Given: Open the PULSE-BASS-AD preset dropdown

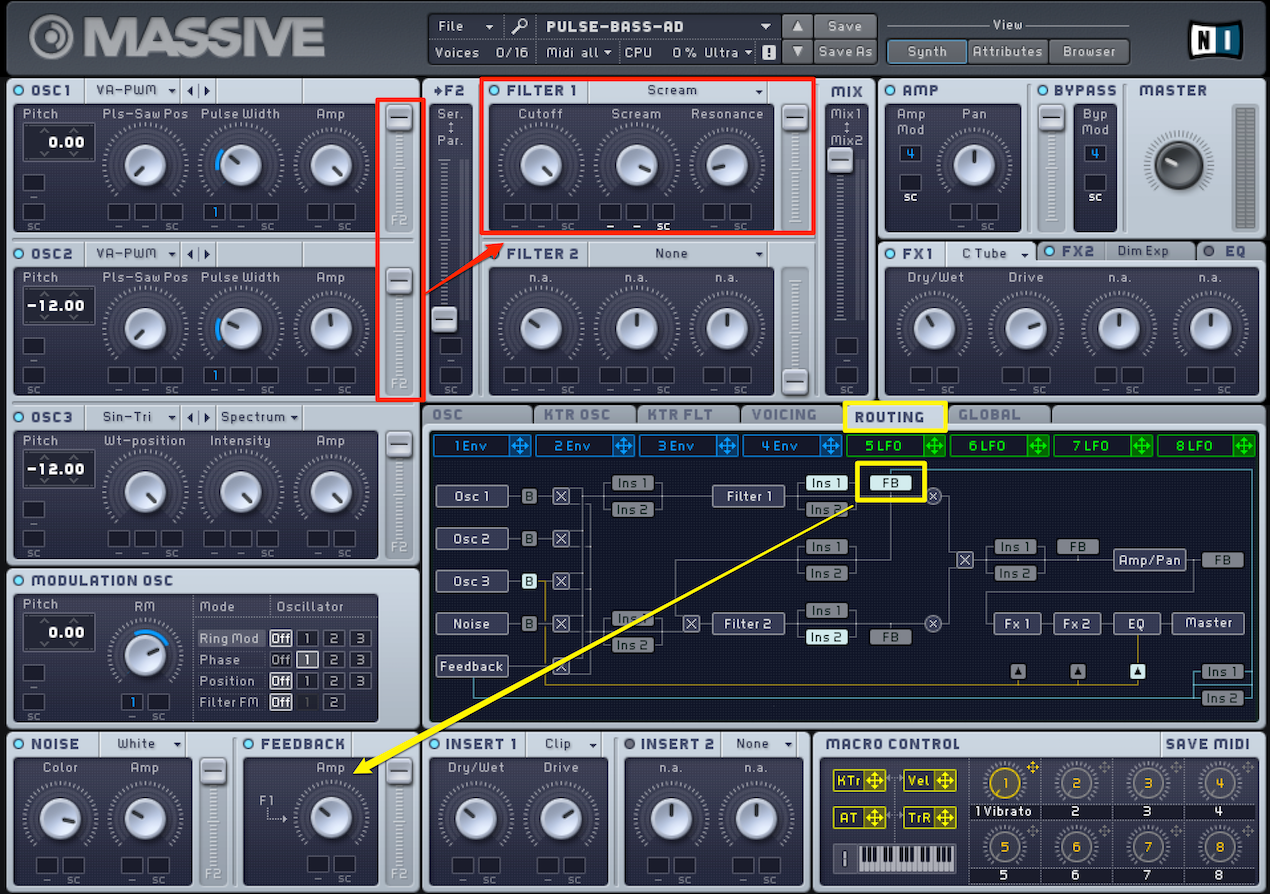Looking at the screenshot, I should (660, 27).
